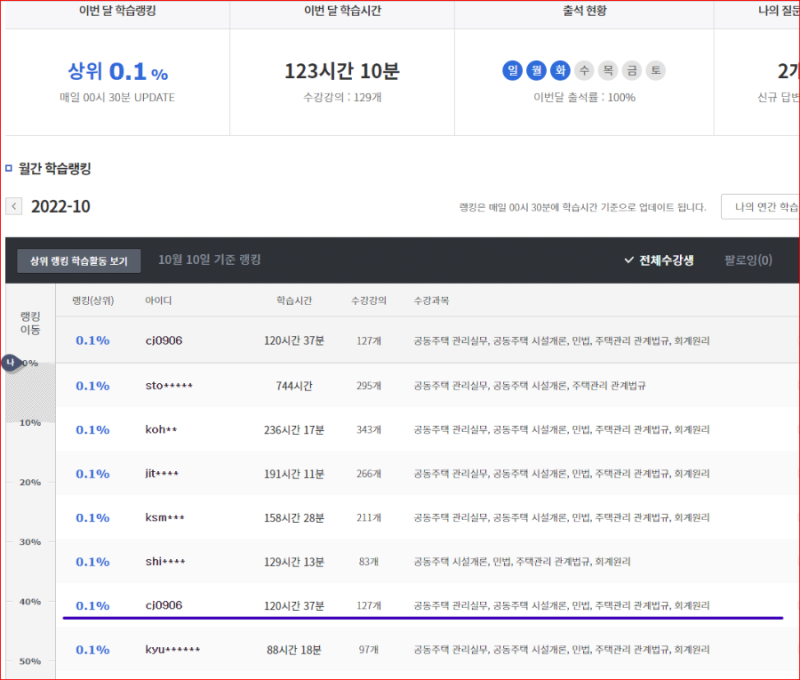800x680 pixels.
Task: Select the 수 (Wednesday) attendance circle
Action: [x=584, y=71]
